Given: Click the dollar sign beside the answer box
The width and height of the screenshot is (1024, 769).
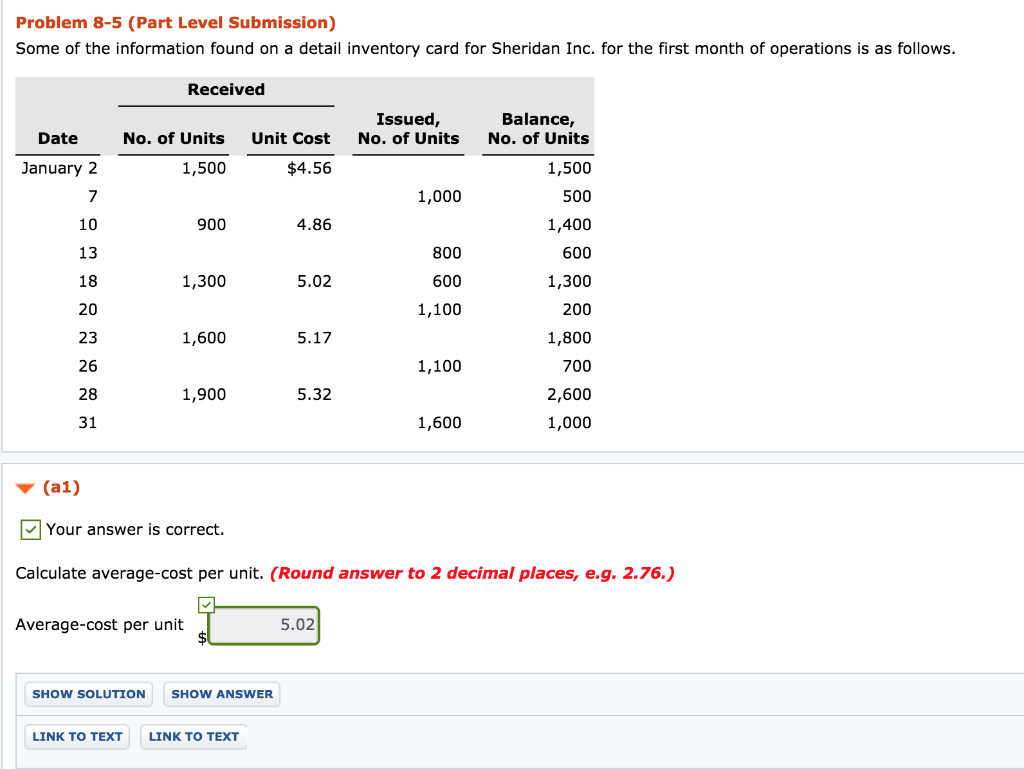Looking at the screenshot, I should pyautogui.click(x=203, y=636).
